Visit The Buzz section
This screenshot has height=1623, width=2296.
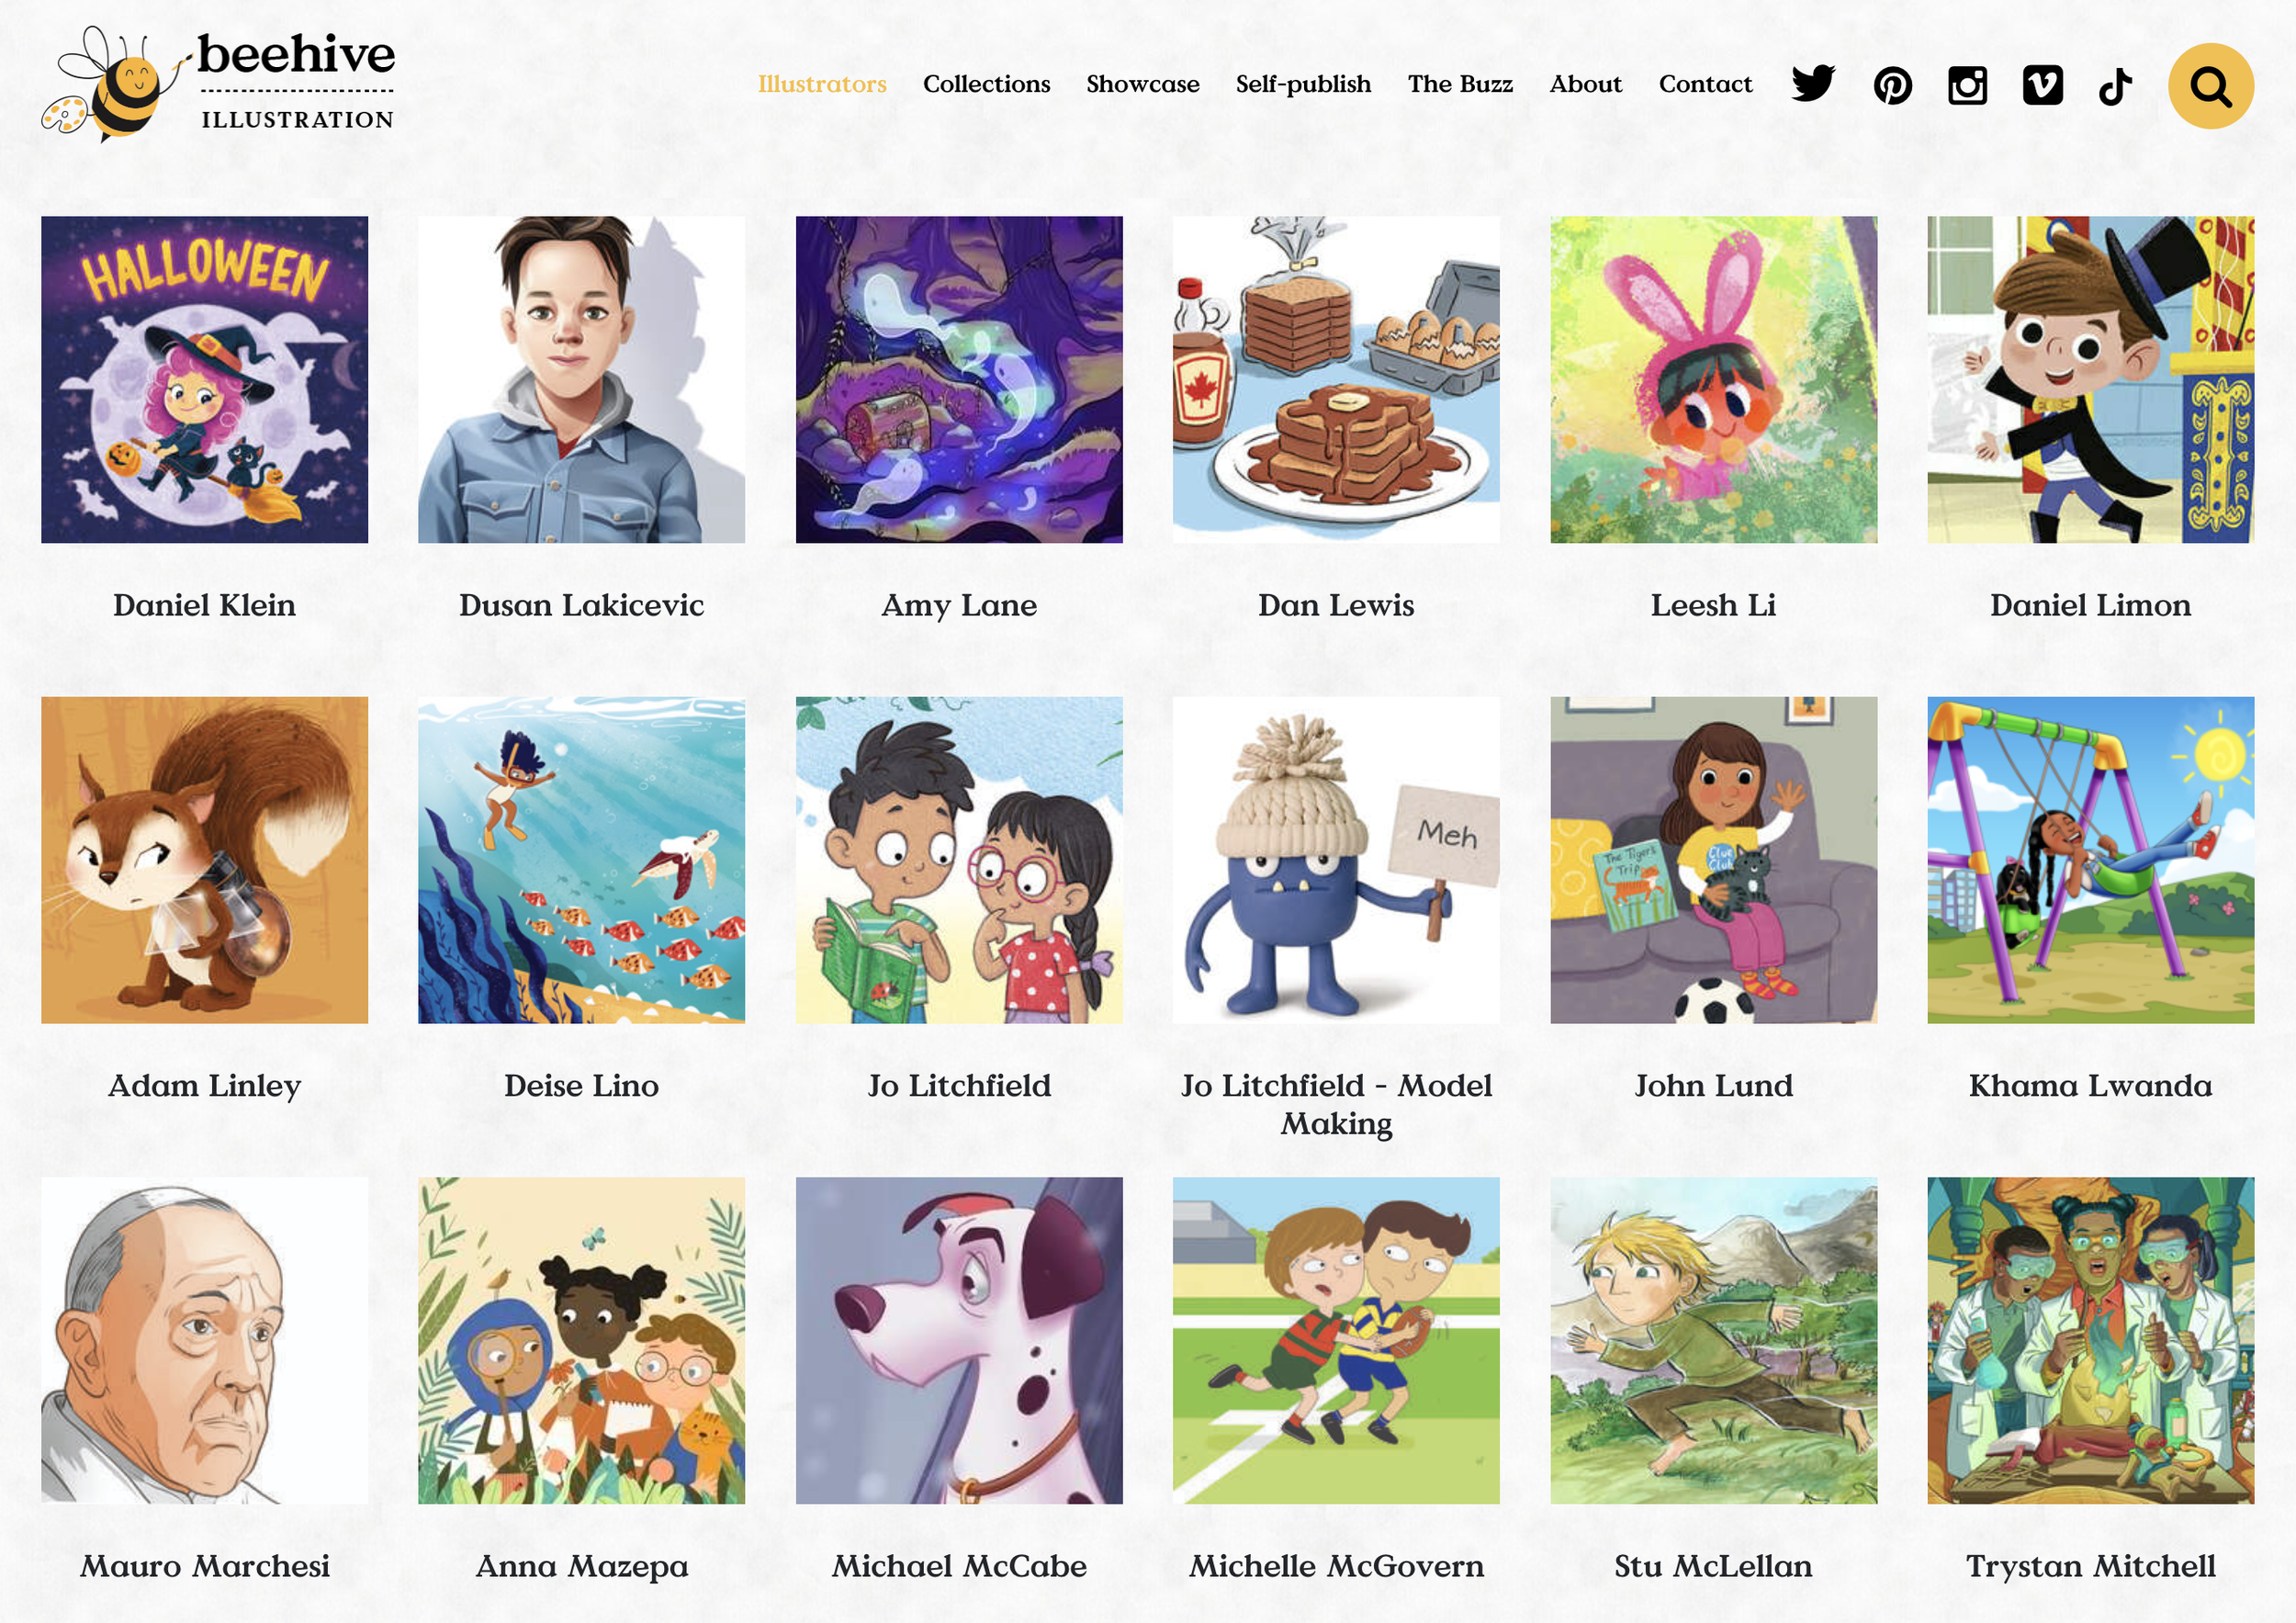pos(1460,84)
